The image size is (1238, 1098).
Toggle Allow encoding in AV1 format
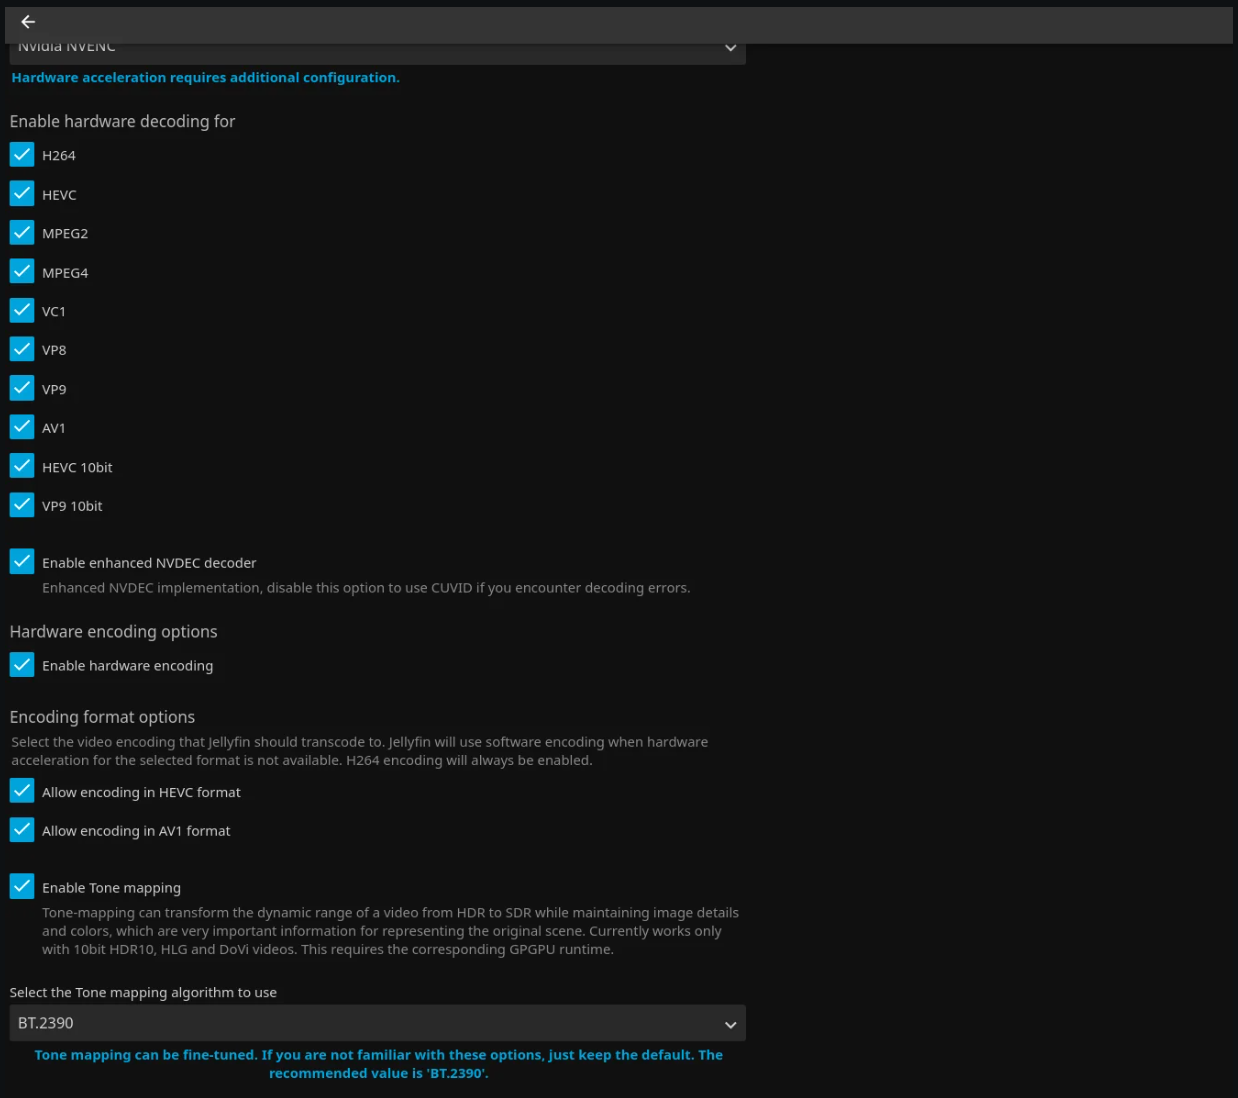click(22, 830)
